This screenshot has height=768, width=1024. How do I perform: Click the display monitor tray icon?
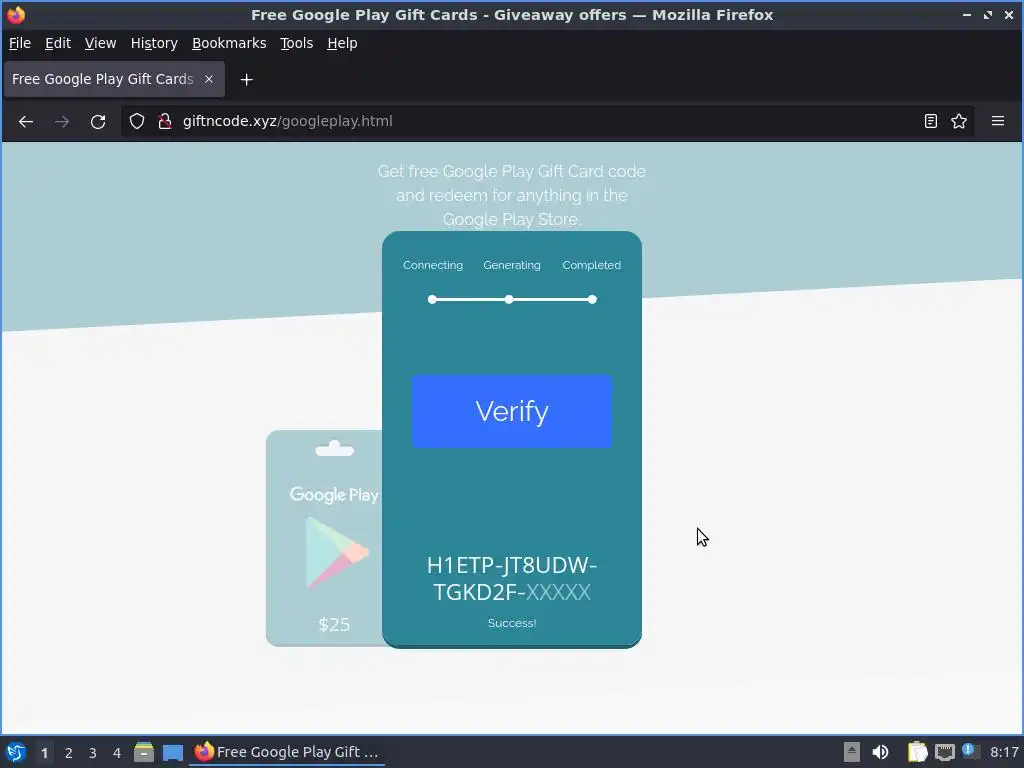(x=944, y=752)
